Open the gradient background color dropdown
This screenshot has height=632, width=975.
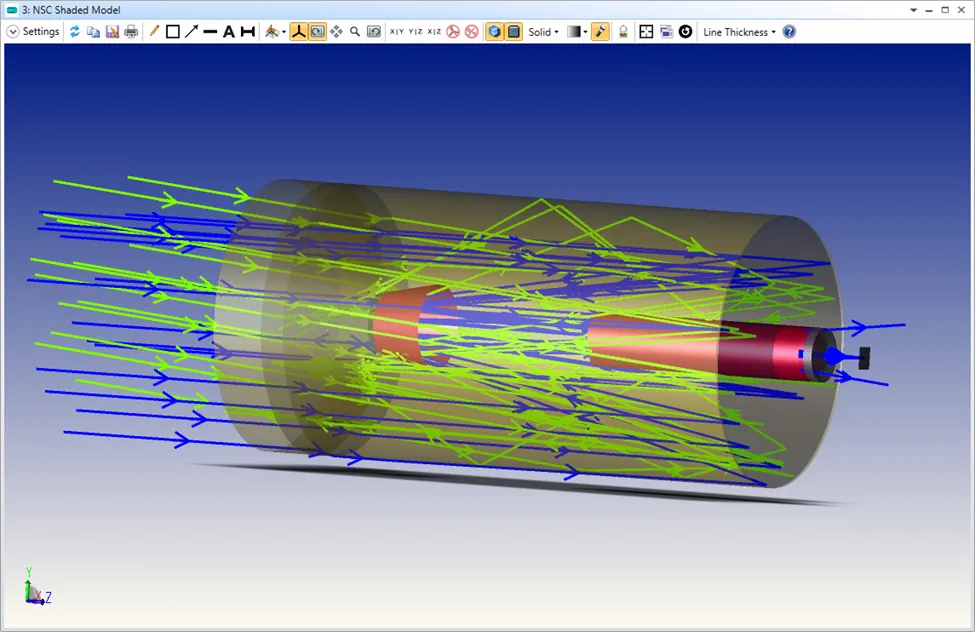576,32
